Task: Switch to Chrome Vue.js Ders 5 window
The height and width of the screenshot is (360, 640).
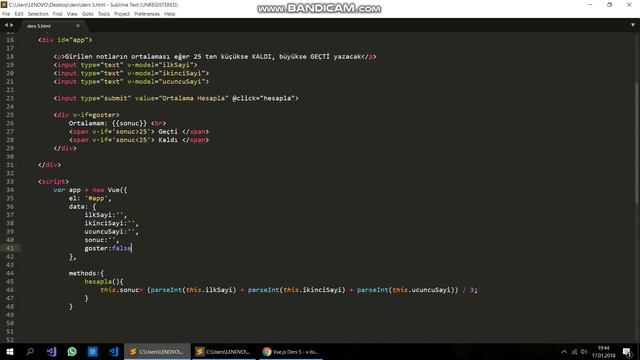Action: click(290, 351)
